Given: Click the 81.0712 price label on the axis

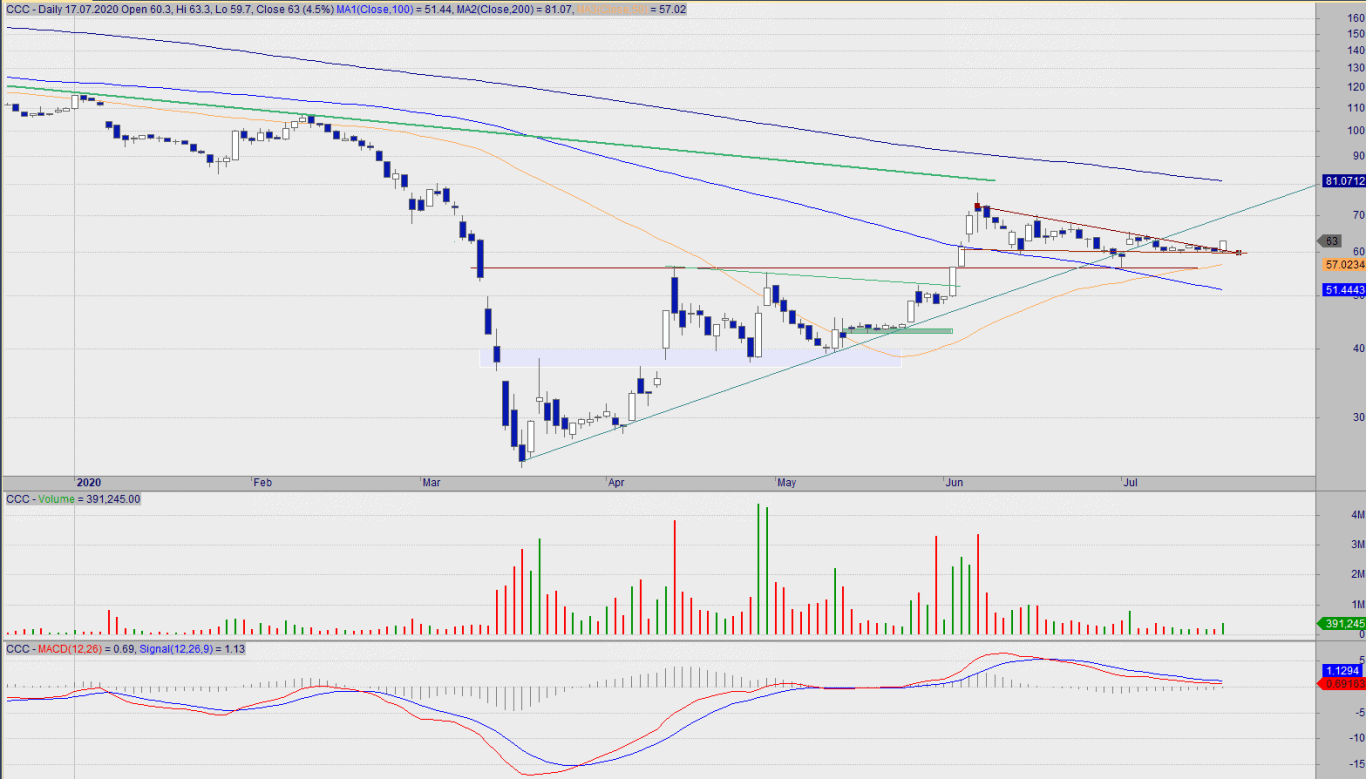Looking at the screenshot, I should tap(1343, 181).
